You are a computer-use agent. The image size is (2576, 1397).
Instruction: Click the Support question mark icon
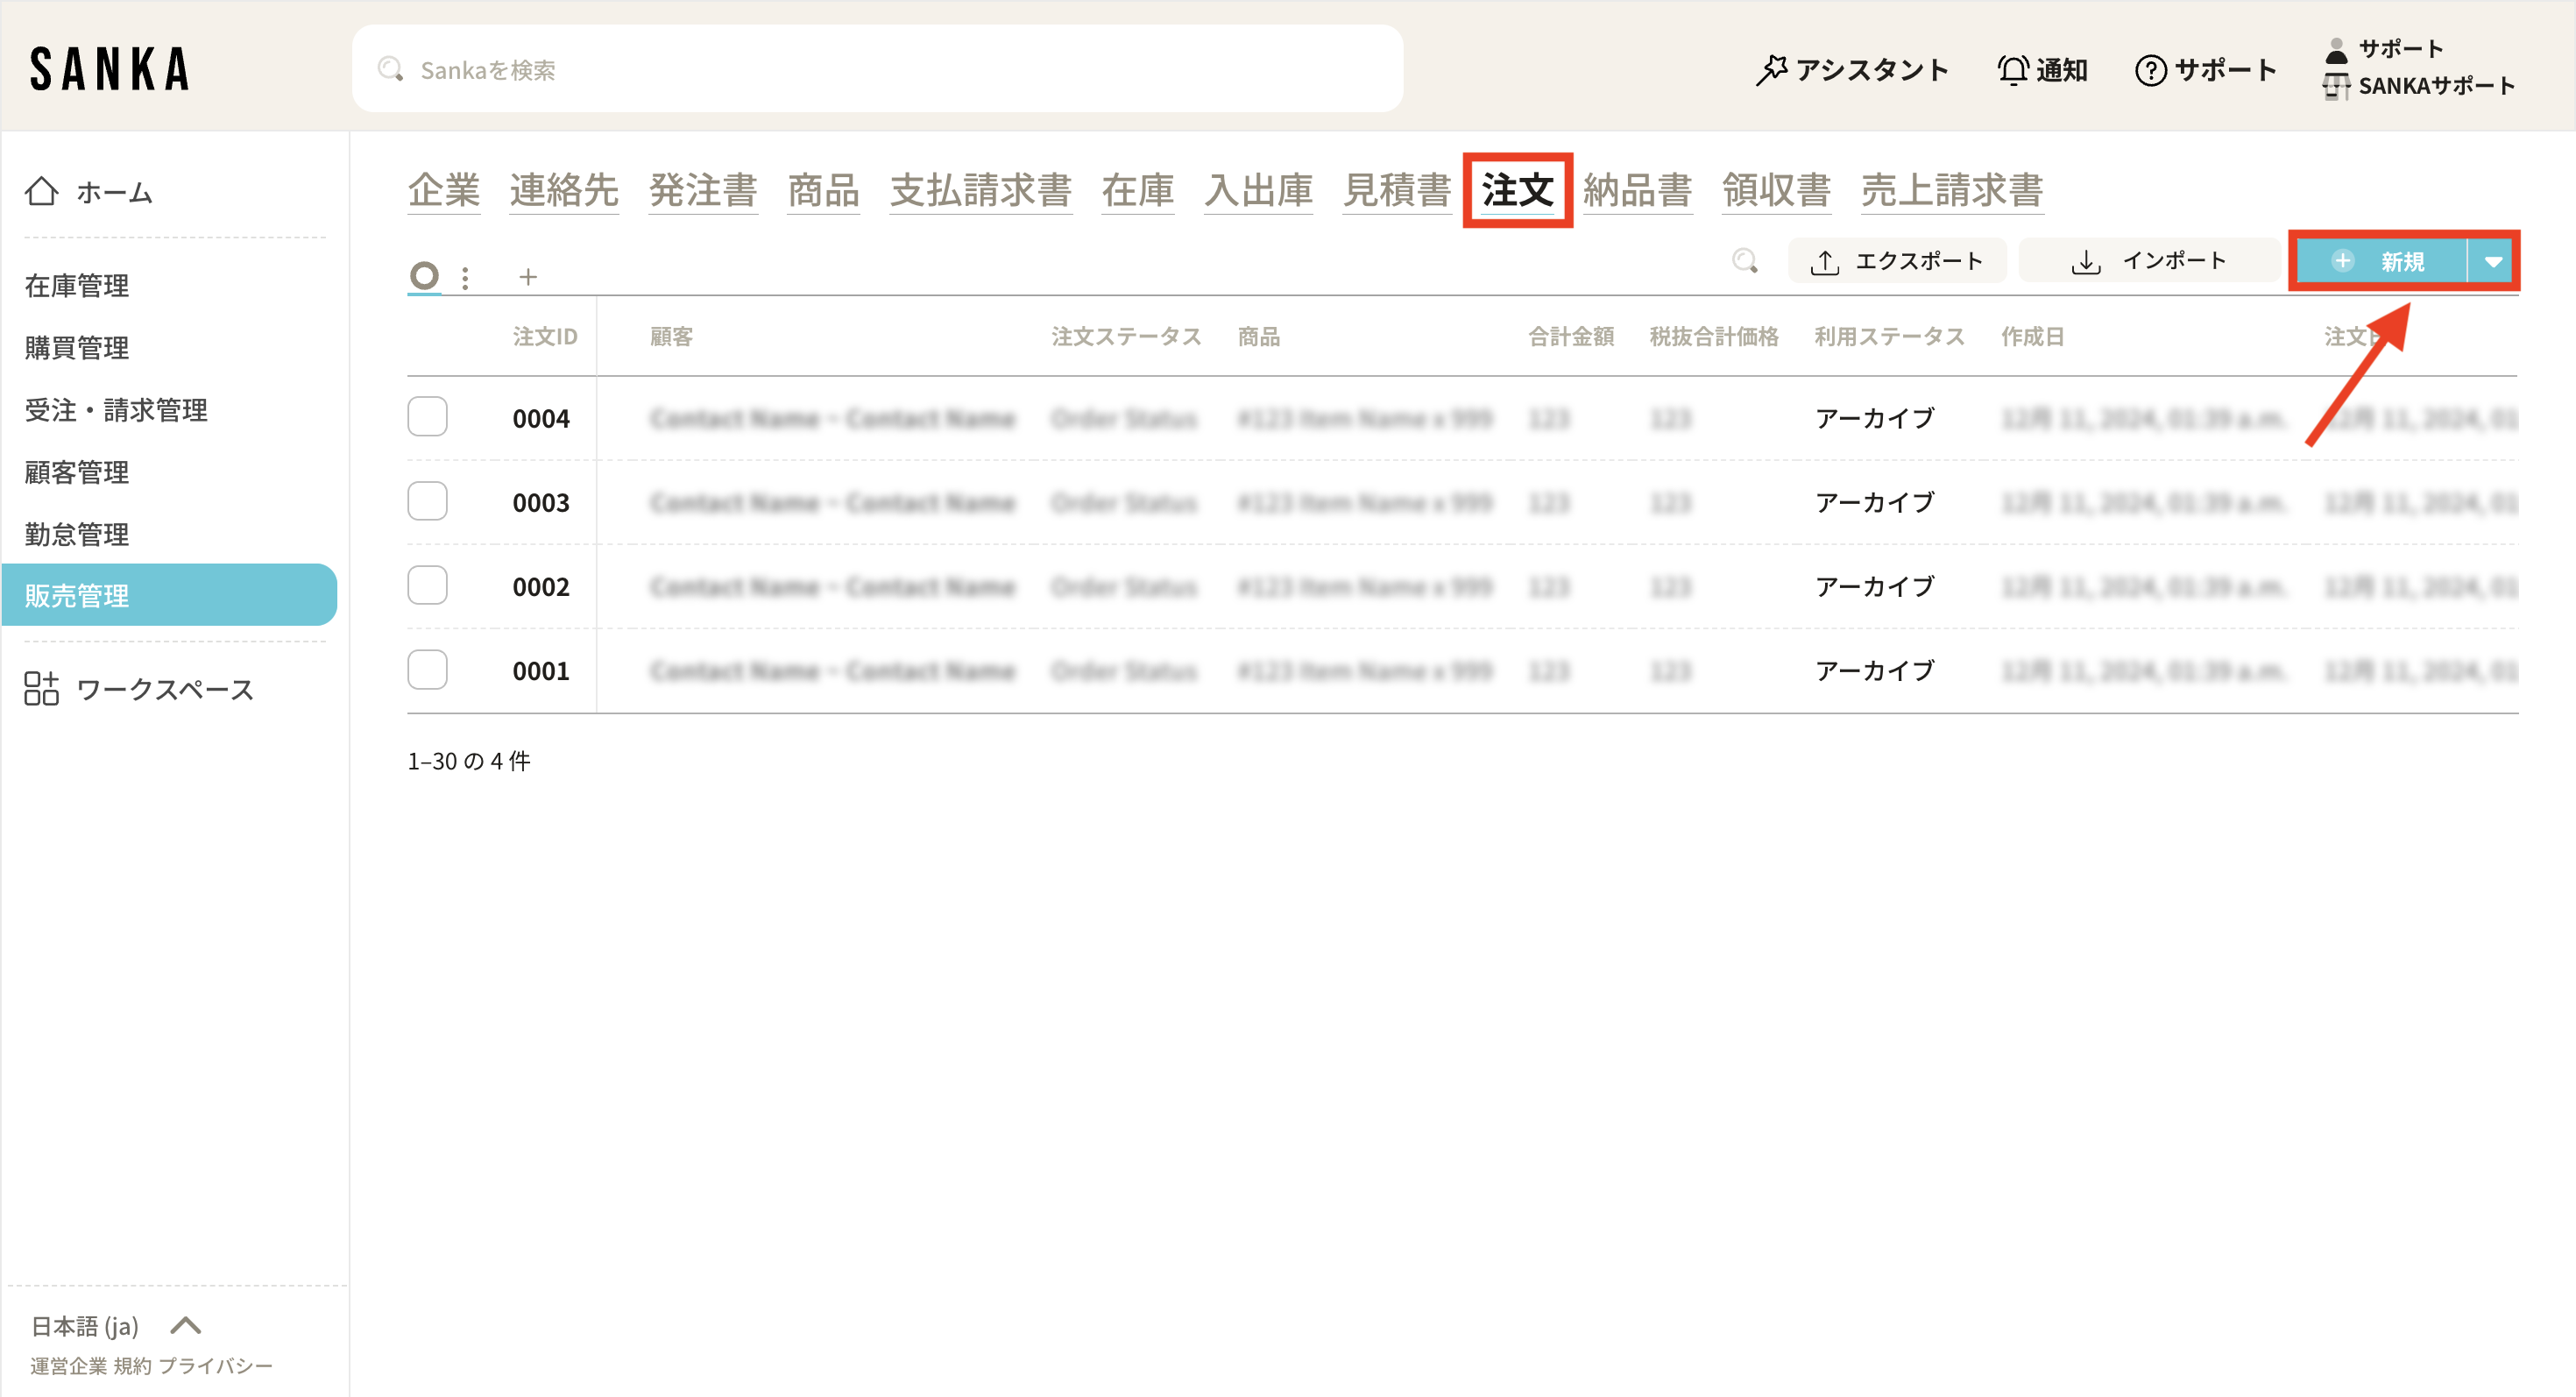[x=2150, y=70]
